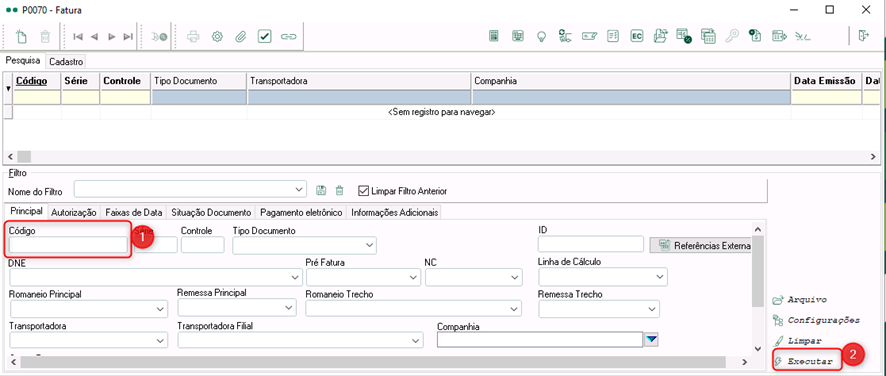Click the new document toolbar icon
The width and height of the screenshot is (886, 376).
[21, 36]
